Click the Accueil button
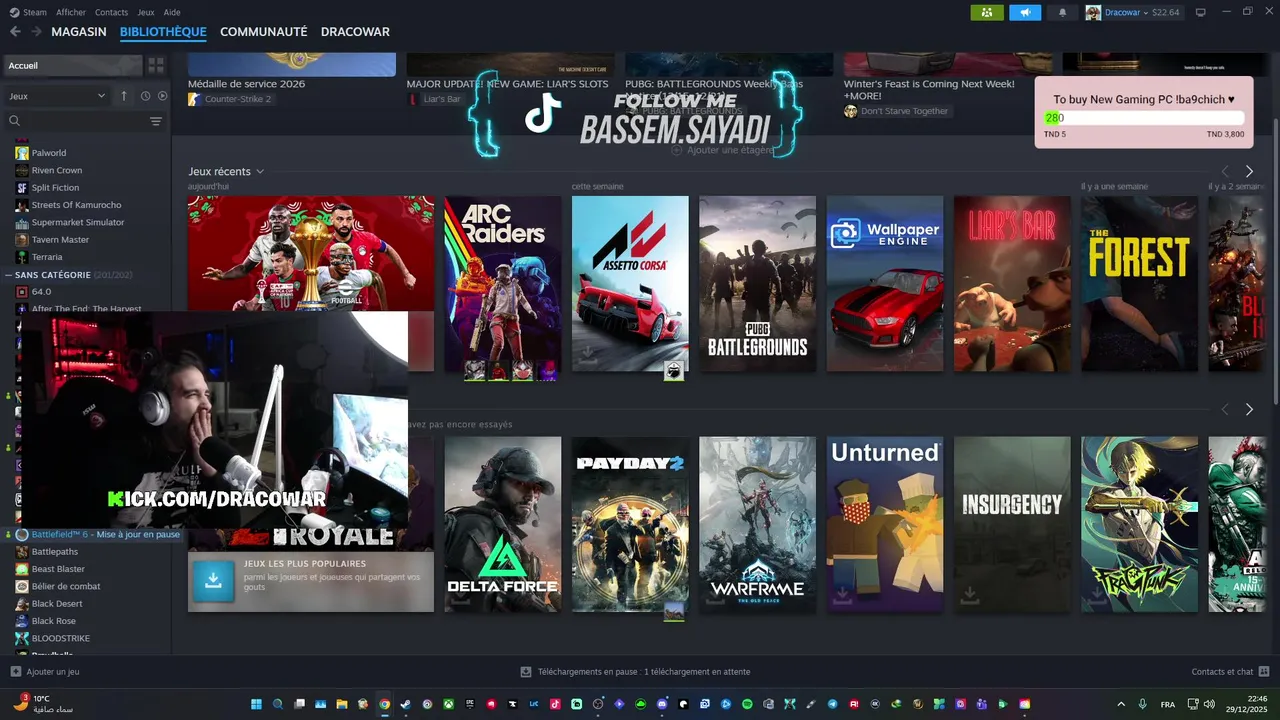The image size is (1280, 720). pyautogui.click(x=72, y=65)
